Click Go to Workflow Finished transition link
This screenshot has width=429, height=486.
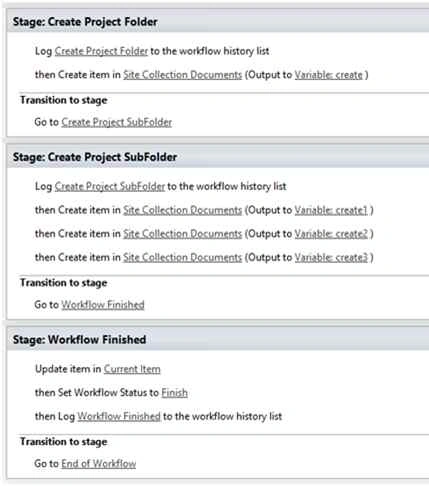point(103,305)
